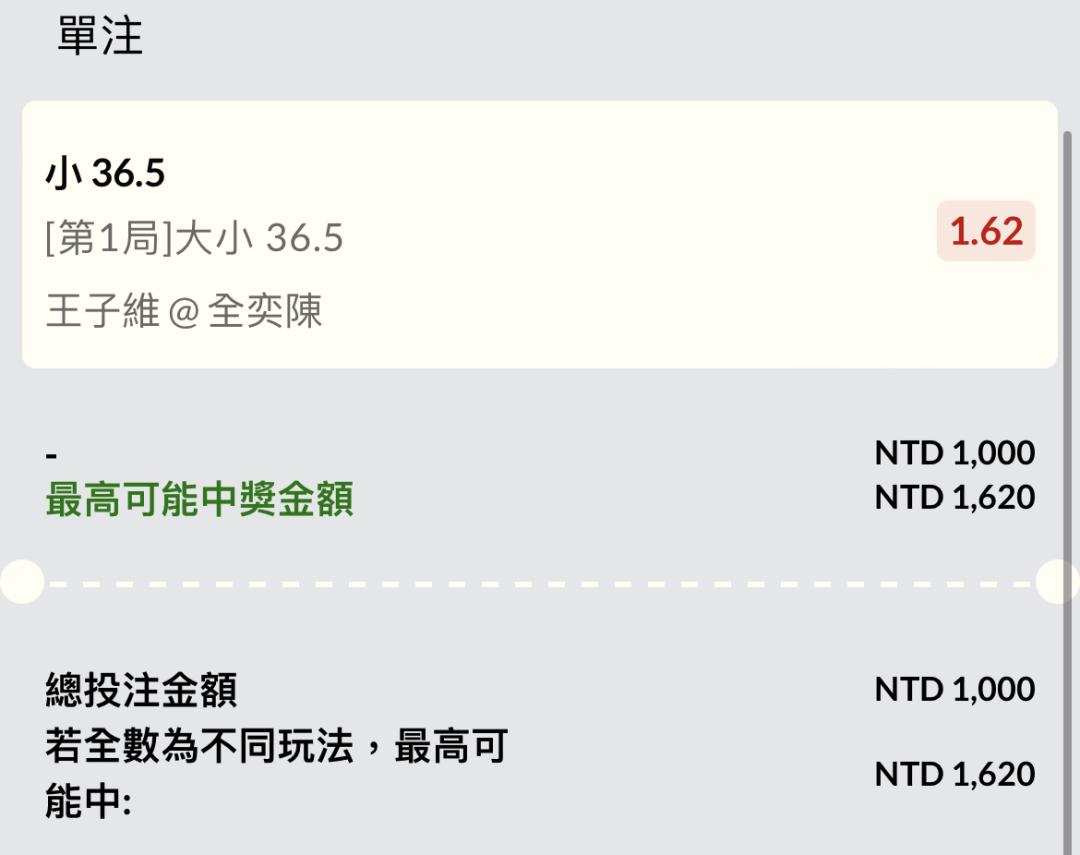Select the 小 36.5 bet title

tap(105, 172)
